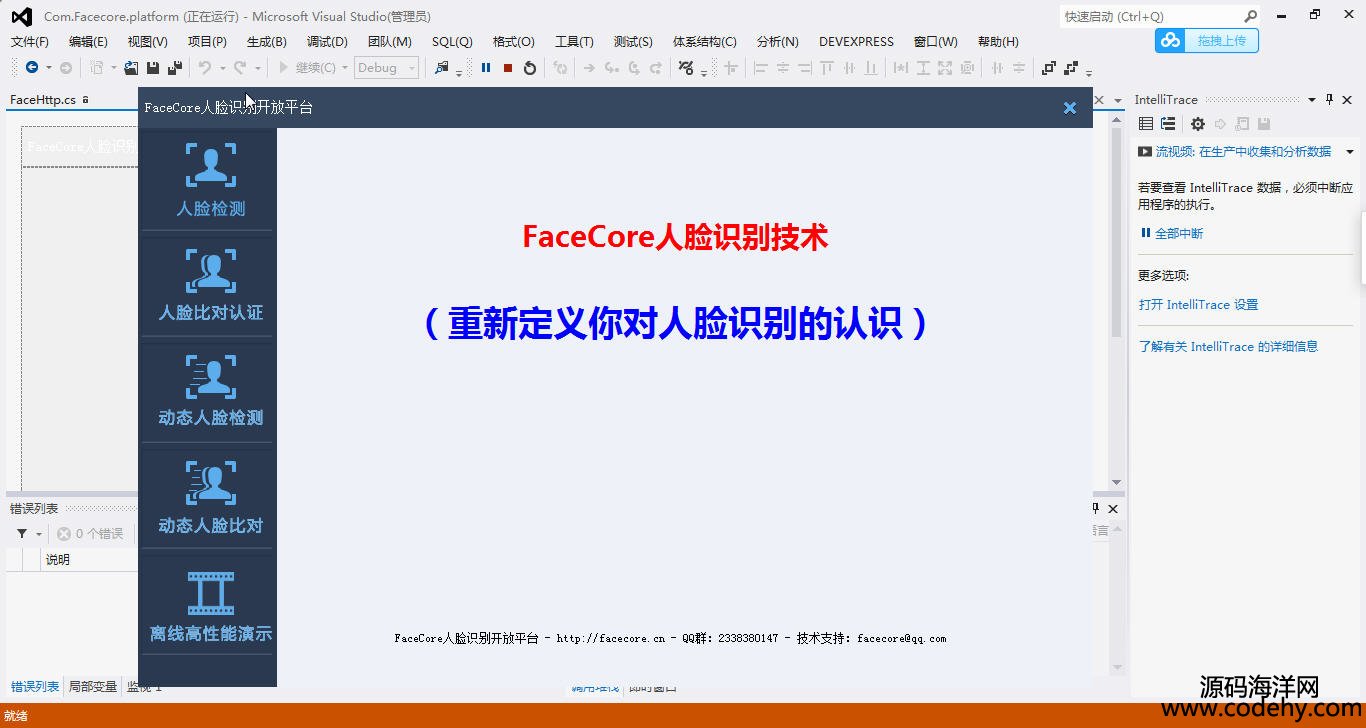Screen dimensions: 1366x728
Task: Click the Quick Launch magnifier icon
Action: tap(1251, 16)
